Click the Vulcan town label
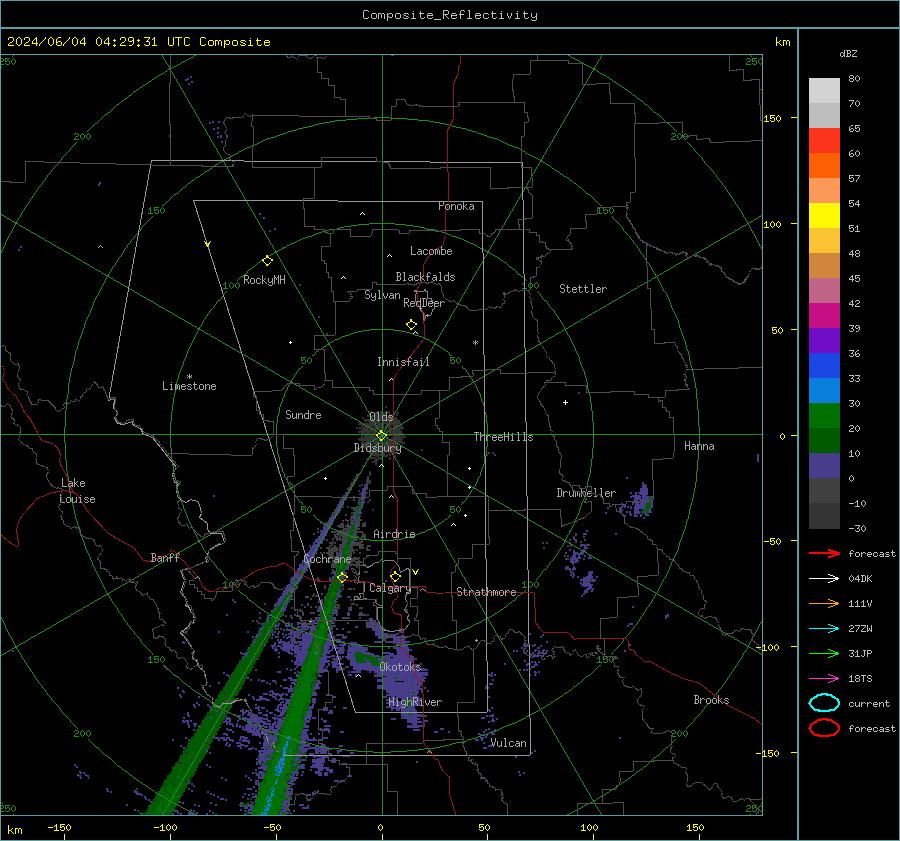 508,743
